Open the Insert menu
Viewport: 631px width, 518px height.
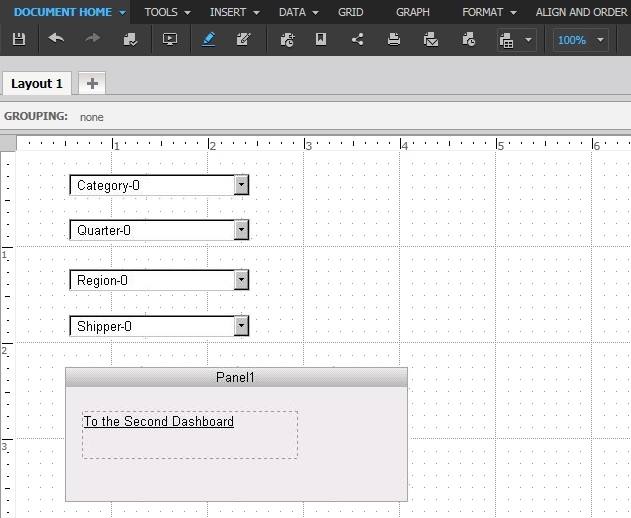point(234,12)
